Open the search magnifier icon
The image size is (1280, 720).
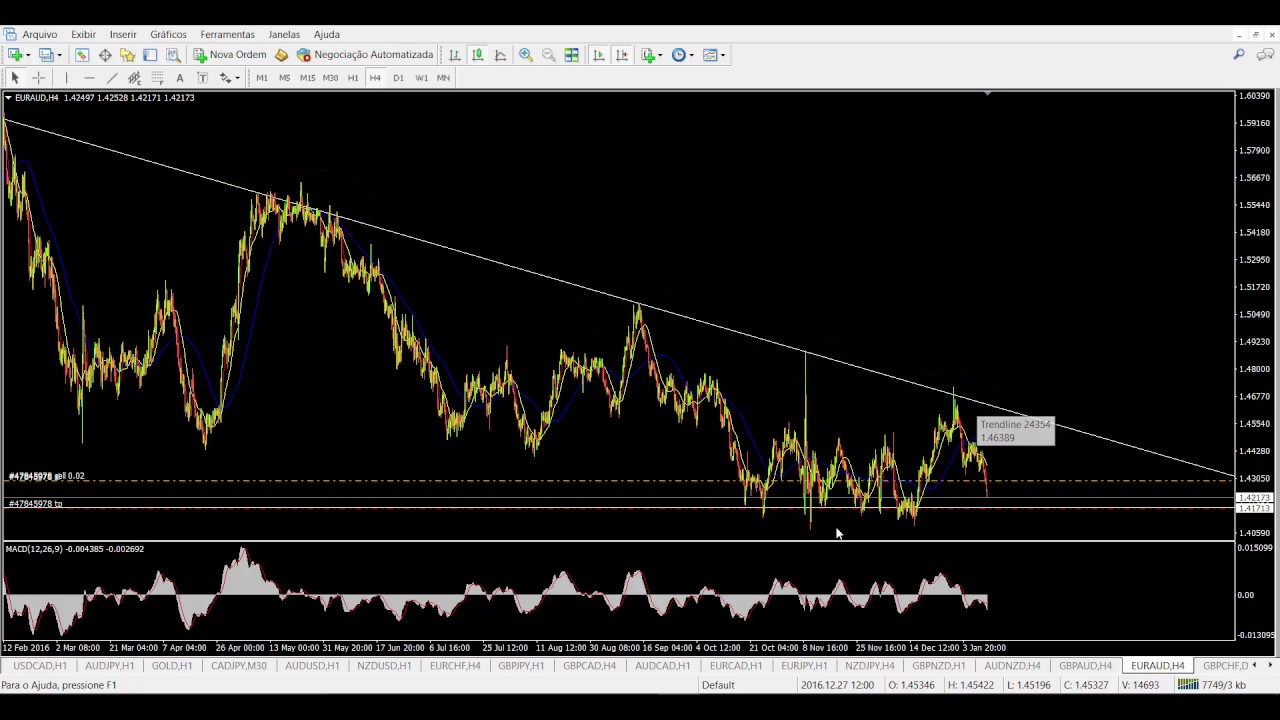pos(1239,55)
